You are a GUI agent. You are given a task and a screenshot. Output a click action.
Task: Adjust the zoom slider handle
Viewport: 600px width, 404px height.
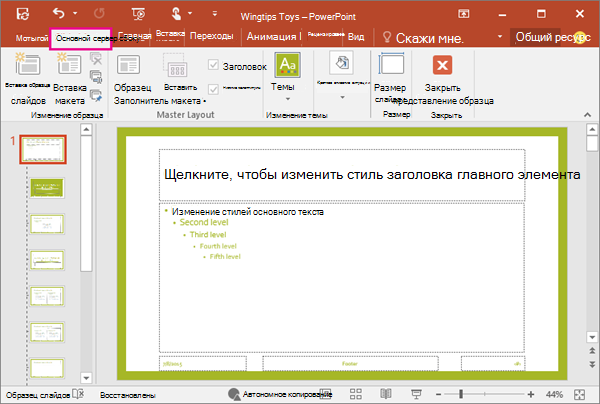click(461, 394)
